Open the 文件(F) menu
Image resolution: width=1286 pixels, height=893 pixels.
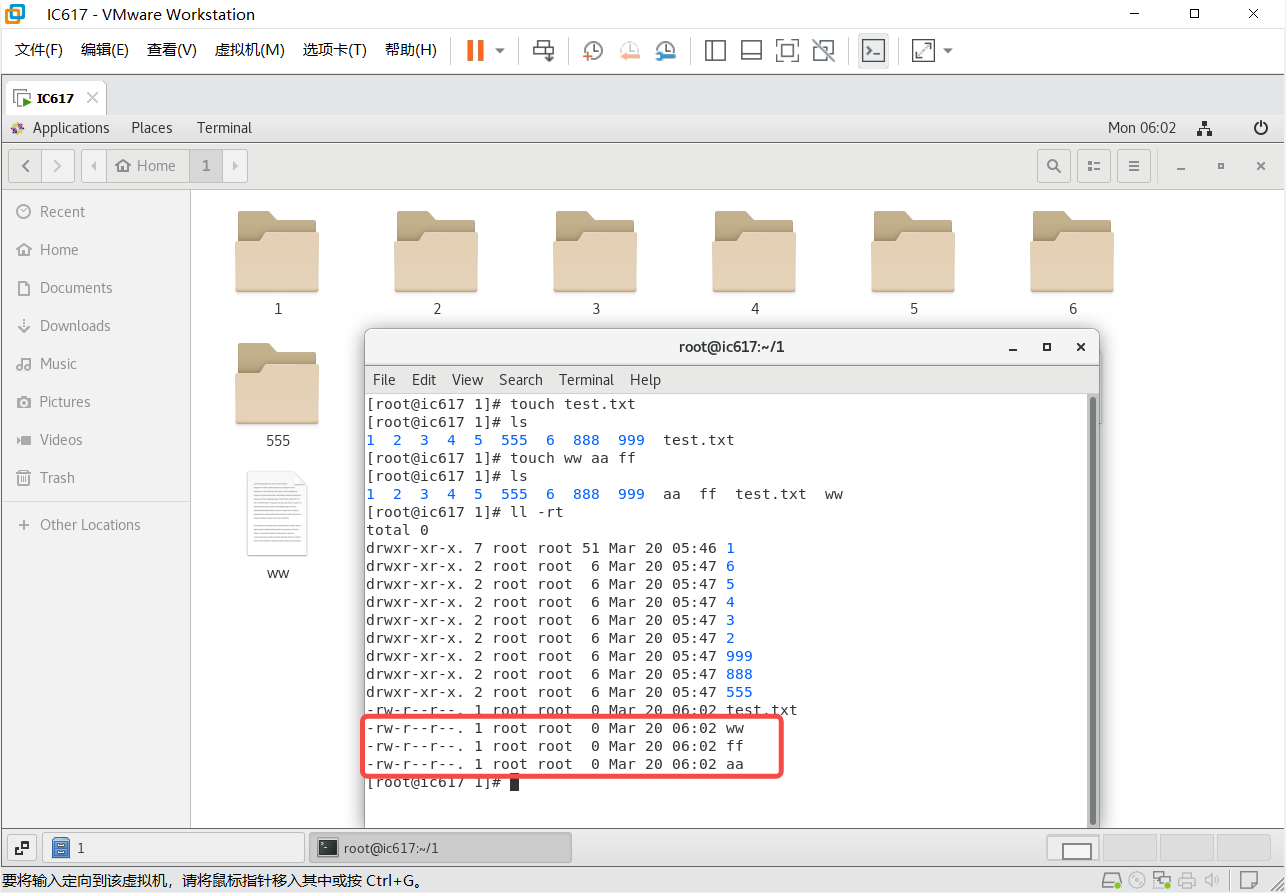coord(39,50)
